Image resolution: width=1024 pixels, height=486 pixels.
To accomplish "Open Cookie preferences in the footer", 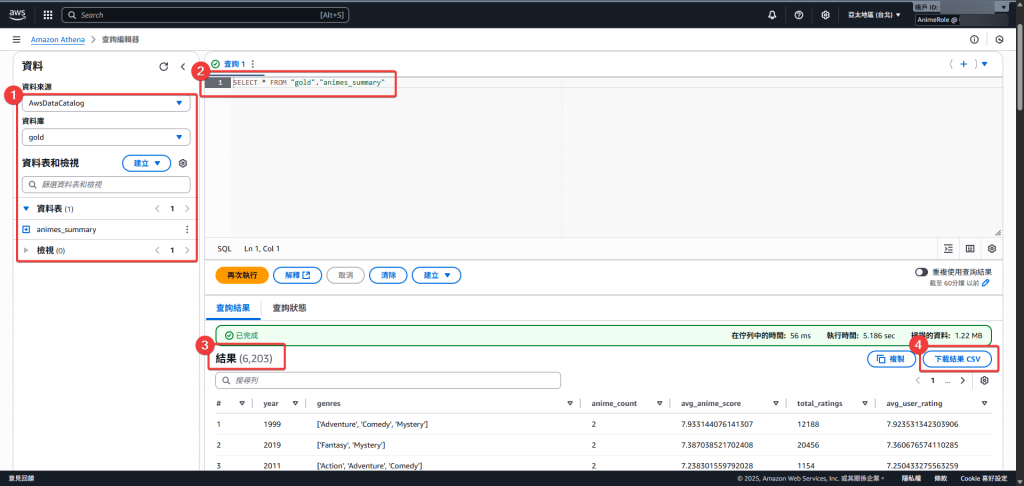I will [985, 479].
